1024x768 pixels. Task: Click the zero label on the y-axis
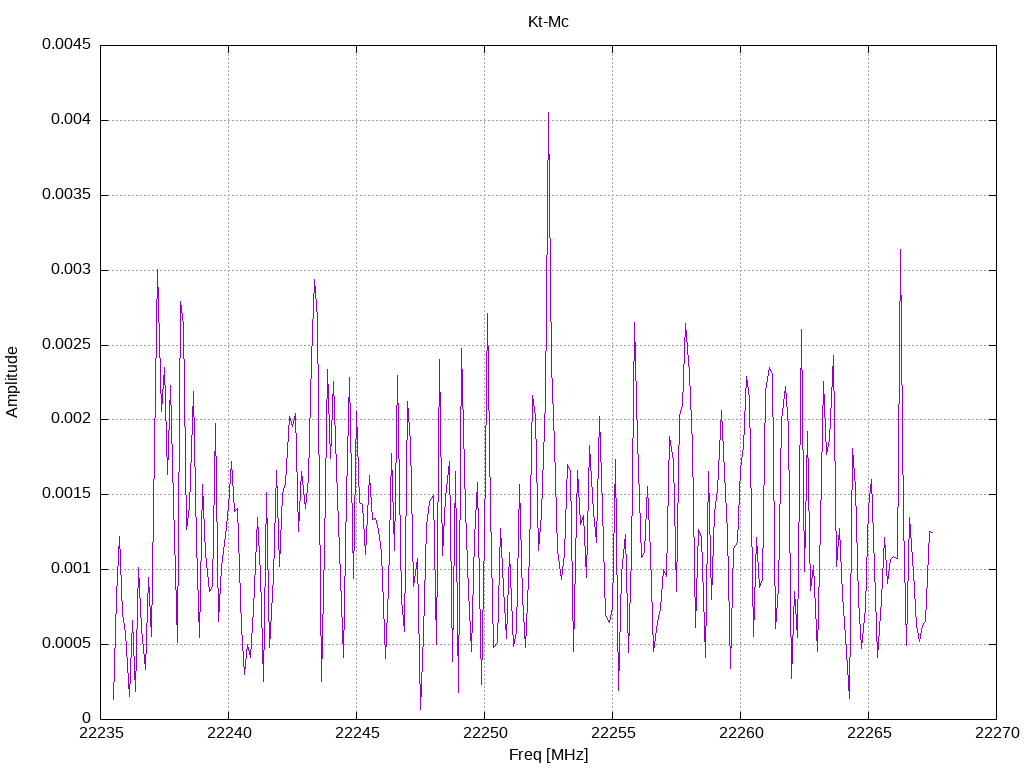tap(86, 718)
